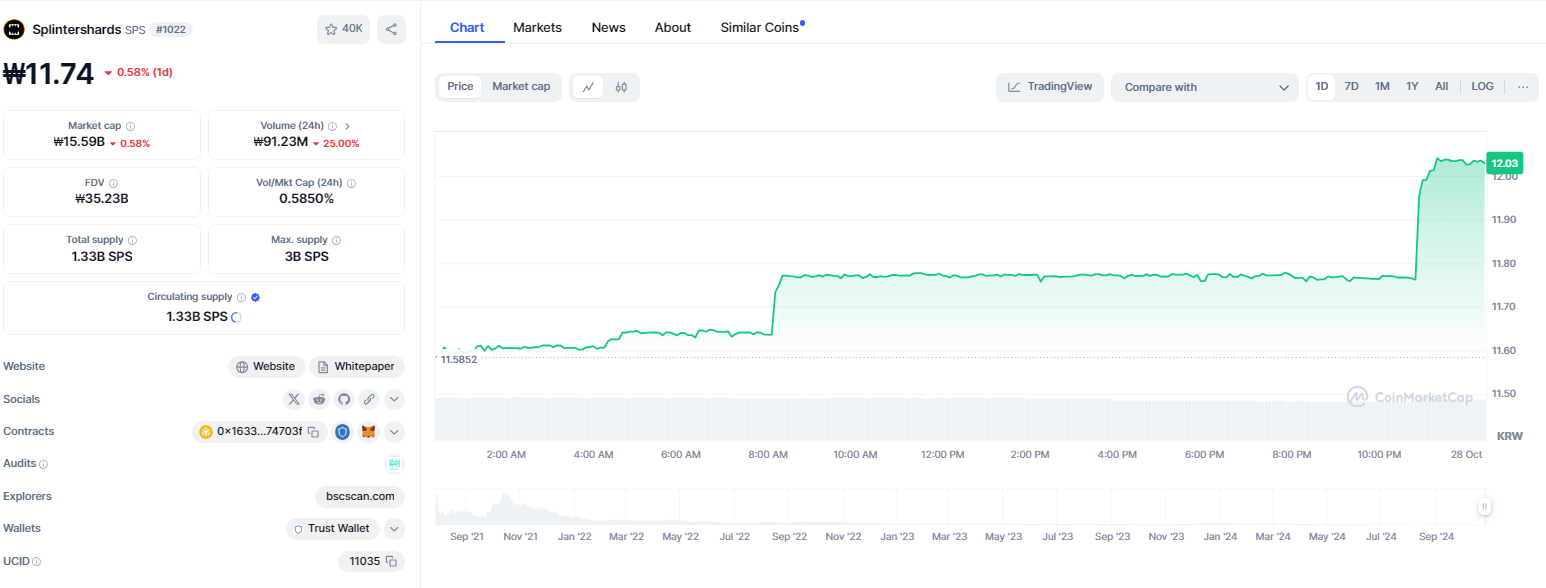Open the Chart tab
Screen dimensions: 1546x588
pos(467,27)
